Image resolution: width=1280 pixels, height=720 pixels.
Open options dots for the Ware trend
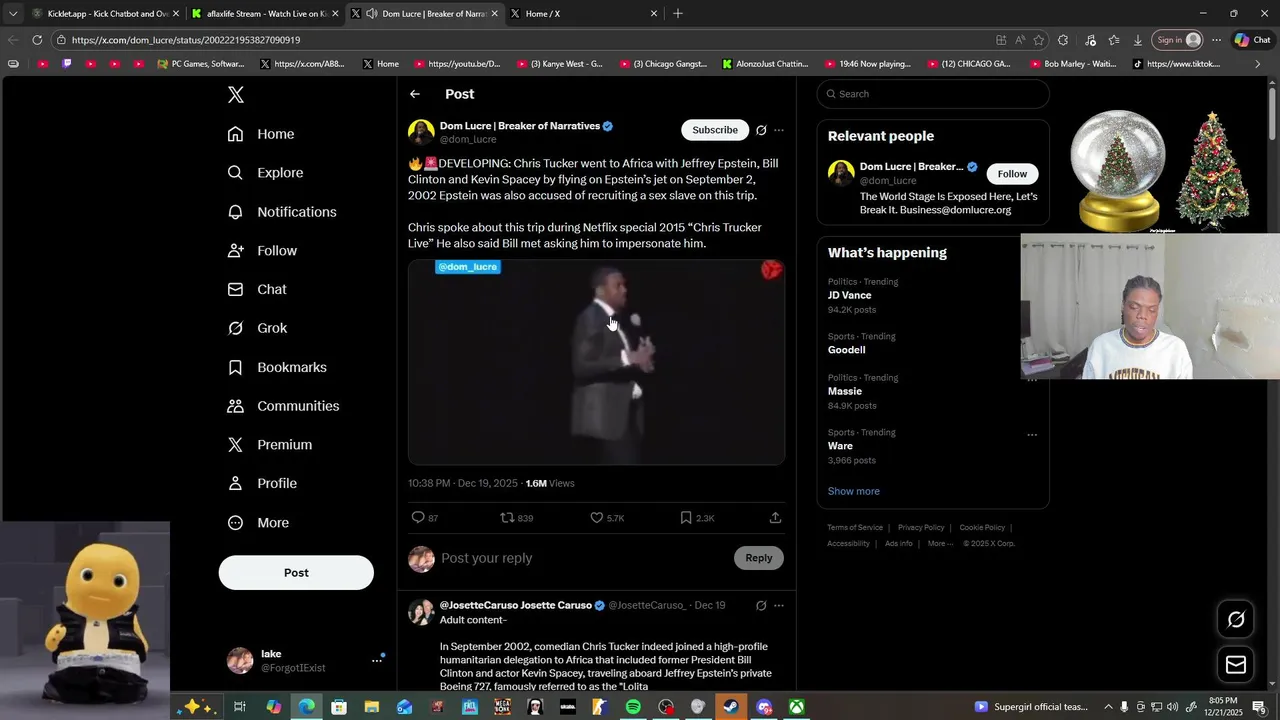1032,435
